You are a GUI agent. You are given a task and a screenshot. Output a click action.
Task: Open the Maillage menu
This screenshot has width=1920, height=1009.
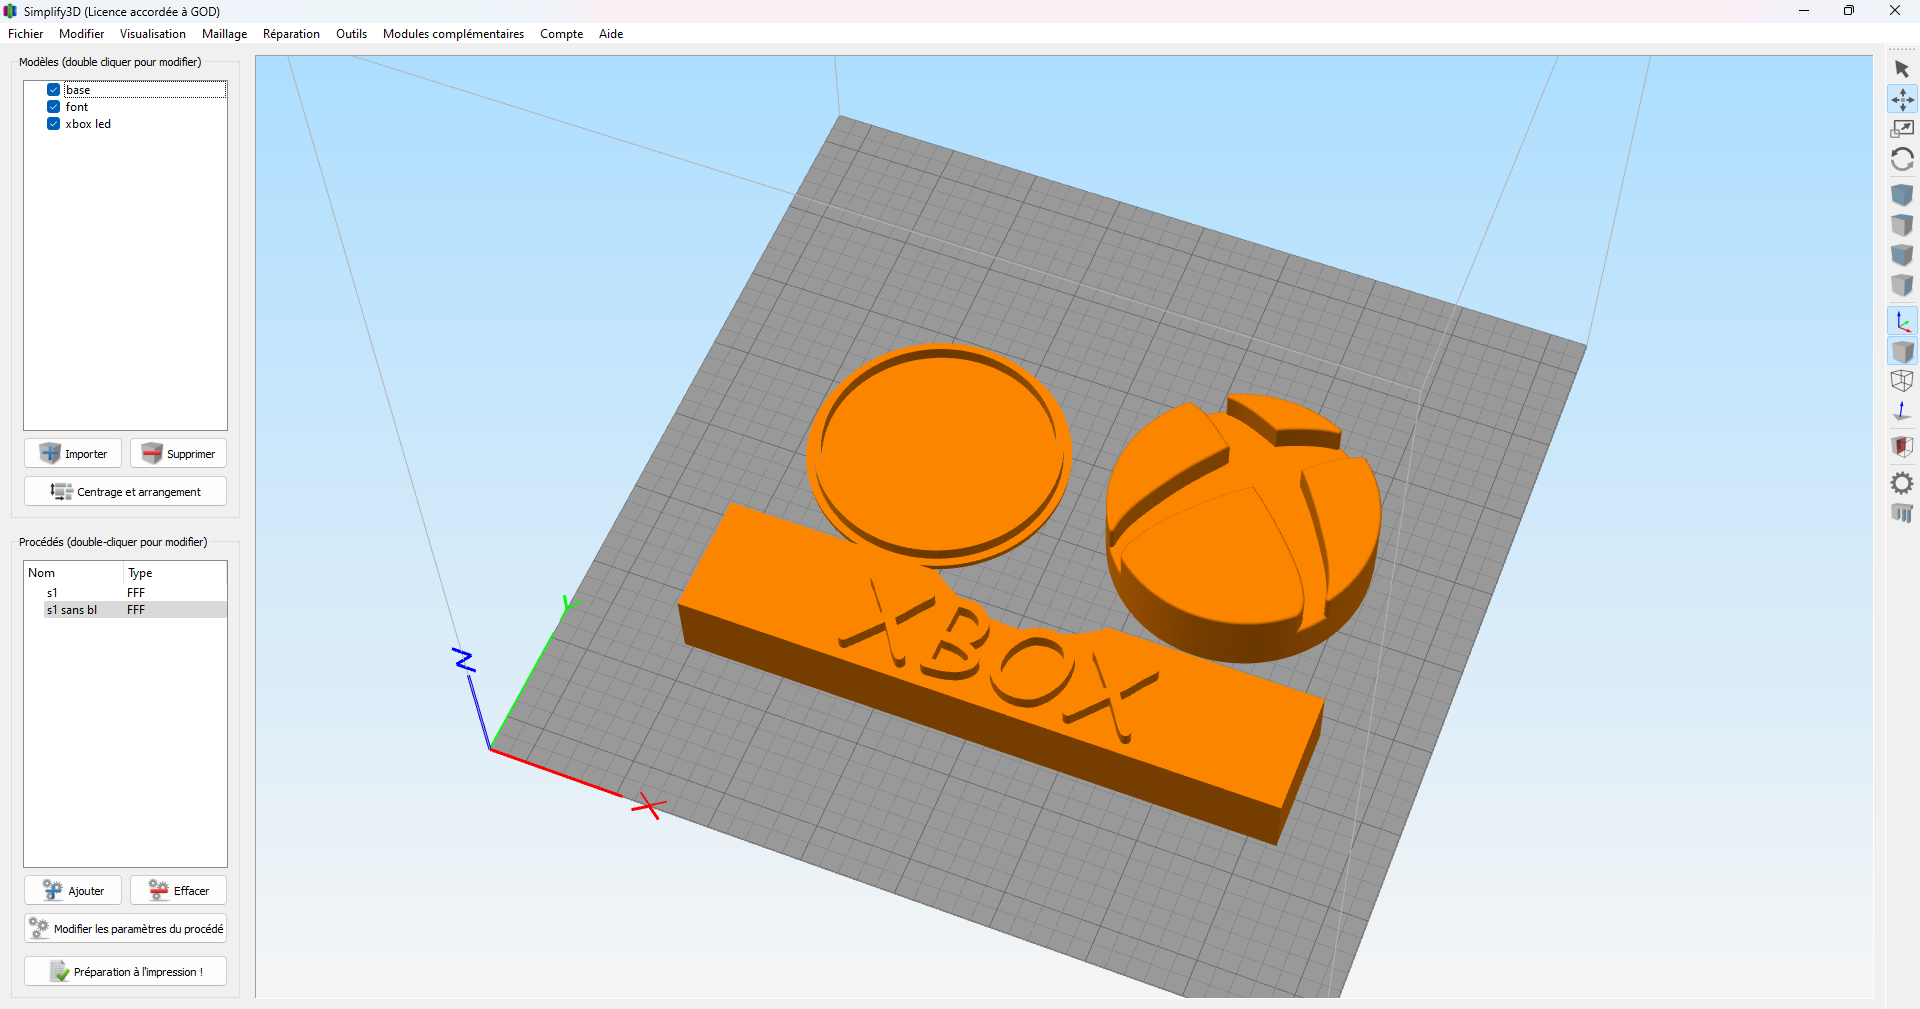(224, 33)
